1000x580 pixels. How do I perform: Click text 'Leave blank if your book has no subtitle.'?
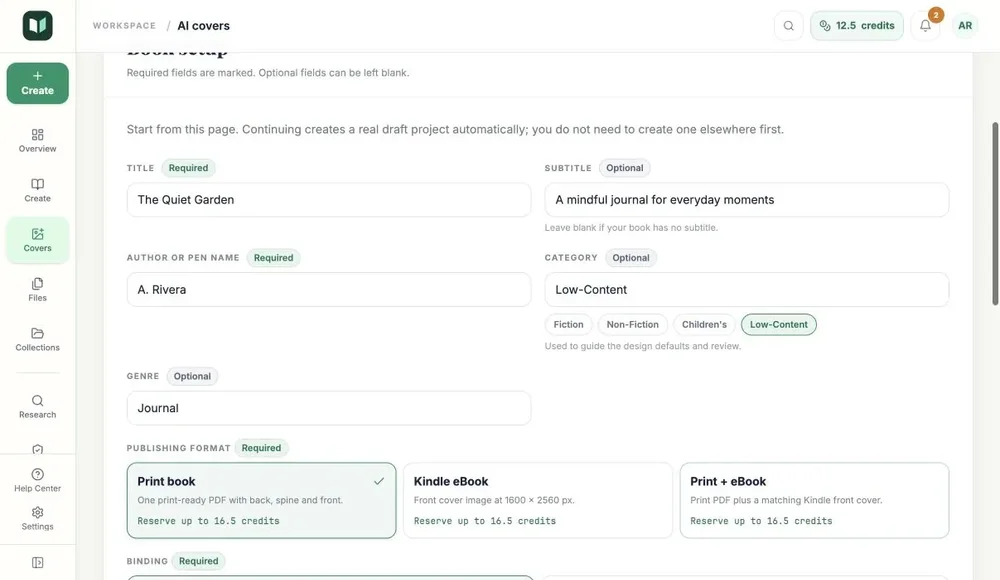click(631, 227)
